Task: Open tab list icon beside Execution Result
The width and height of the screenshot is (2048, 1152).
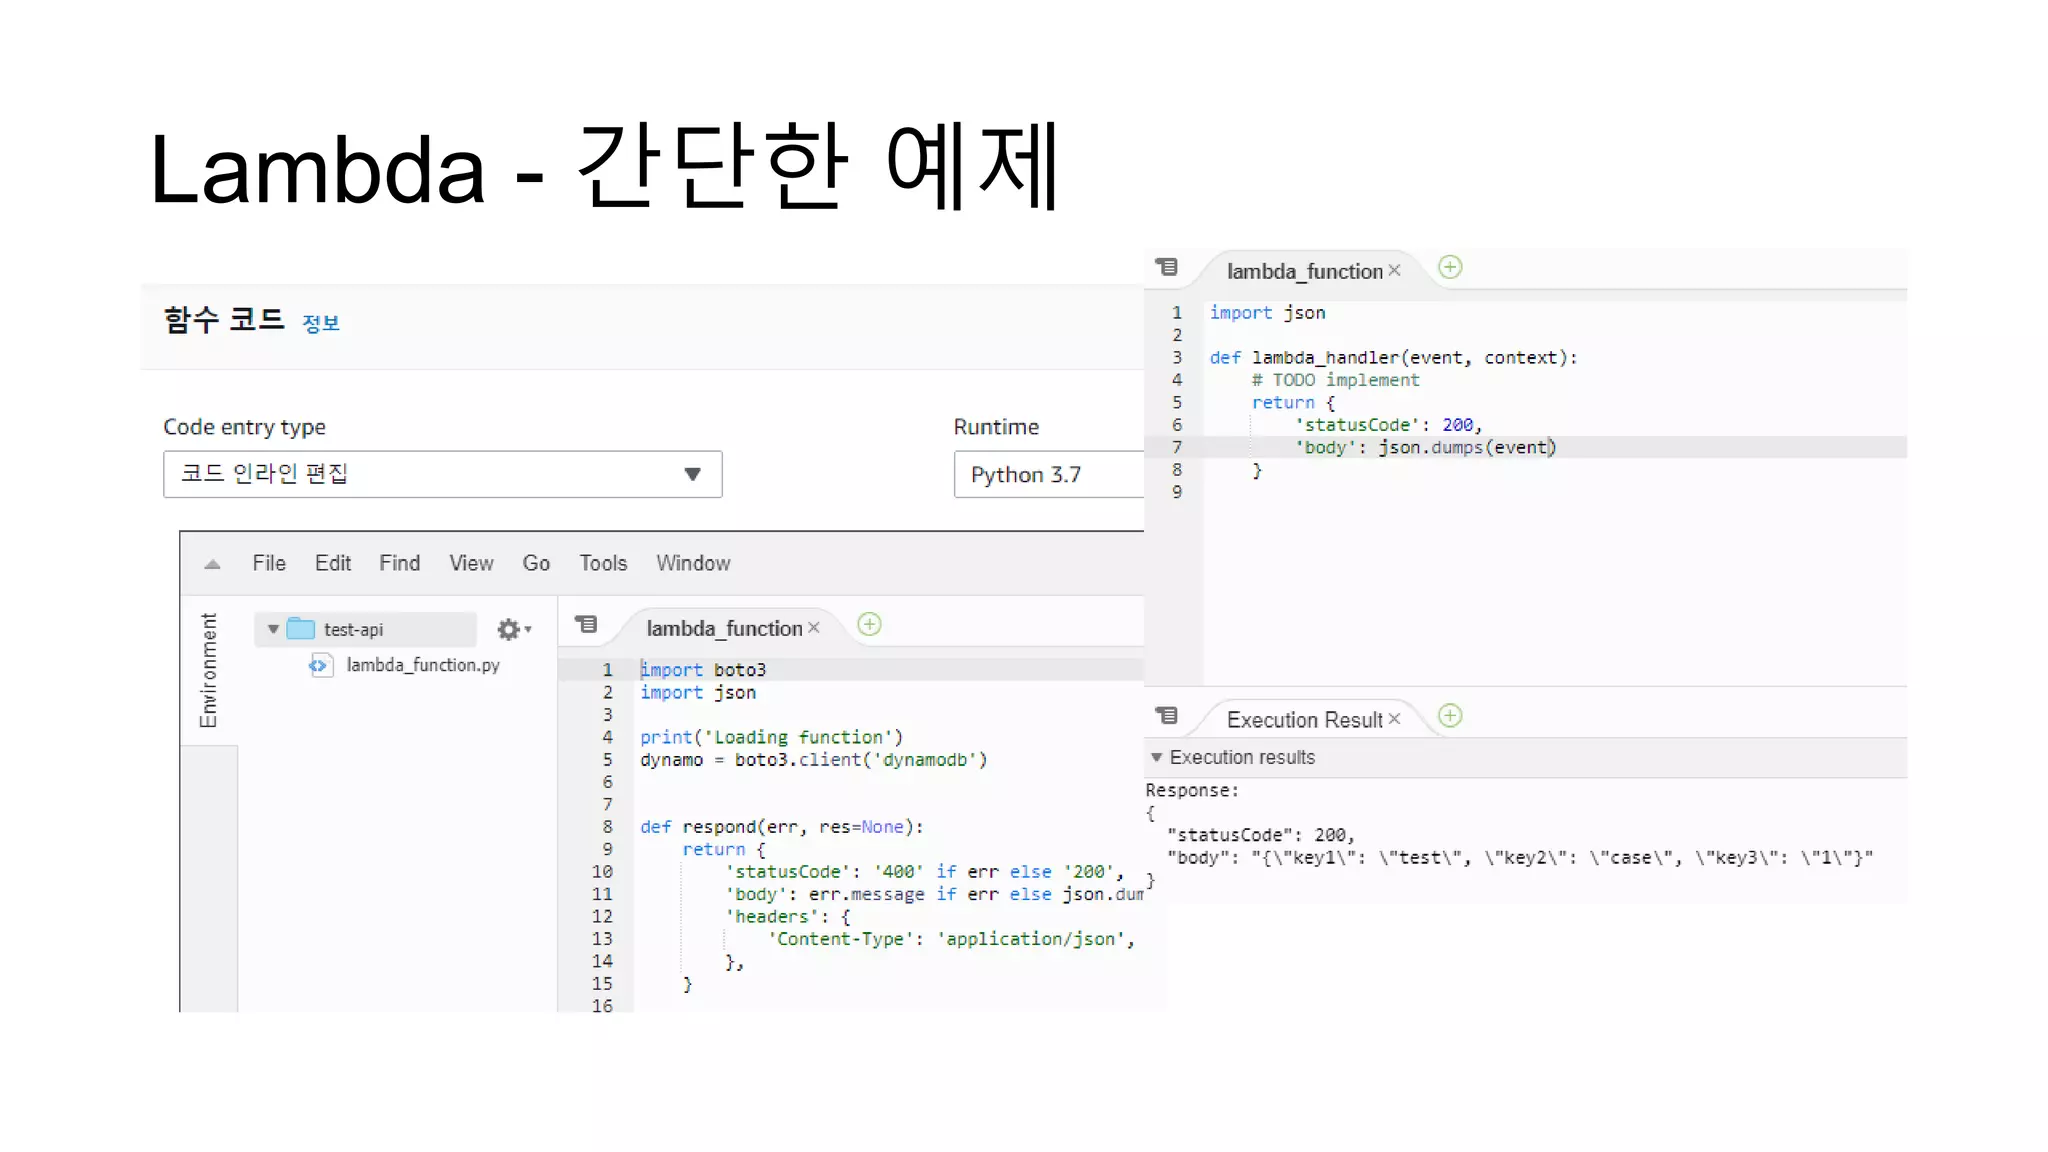Action: pos(1166,716)
